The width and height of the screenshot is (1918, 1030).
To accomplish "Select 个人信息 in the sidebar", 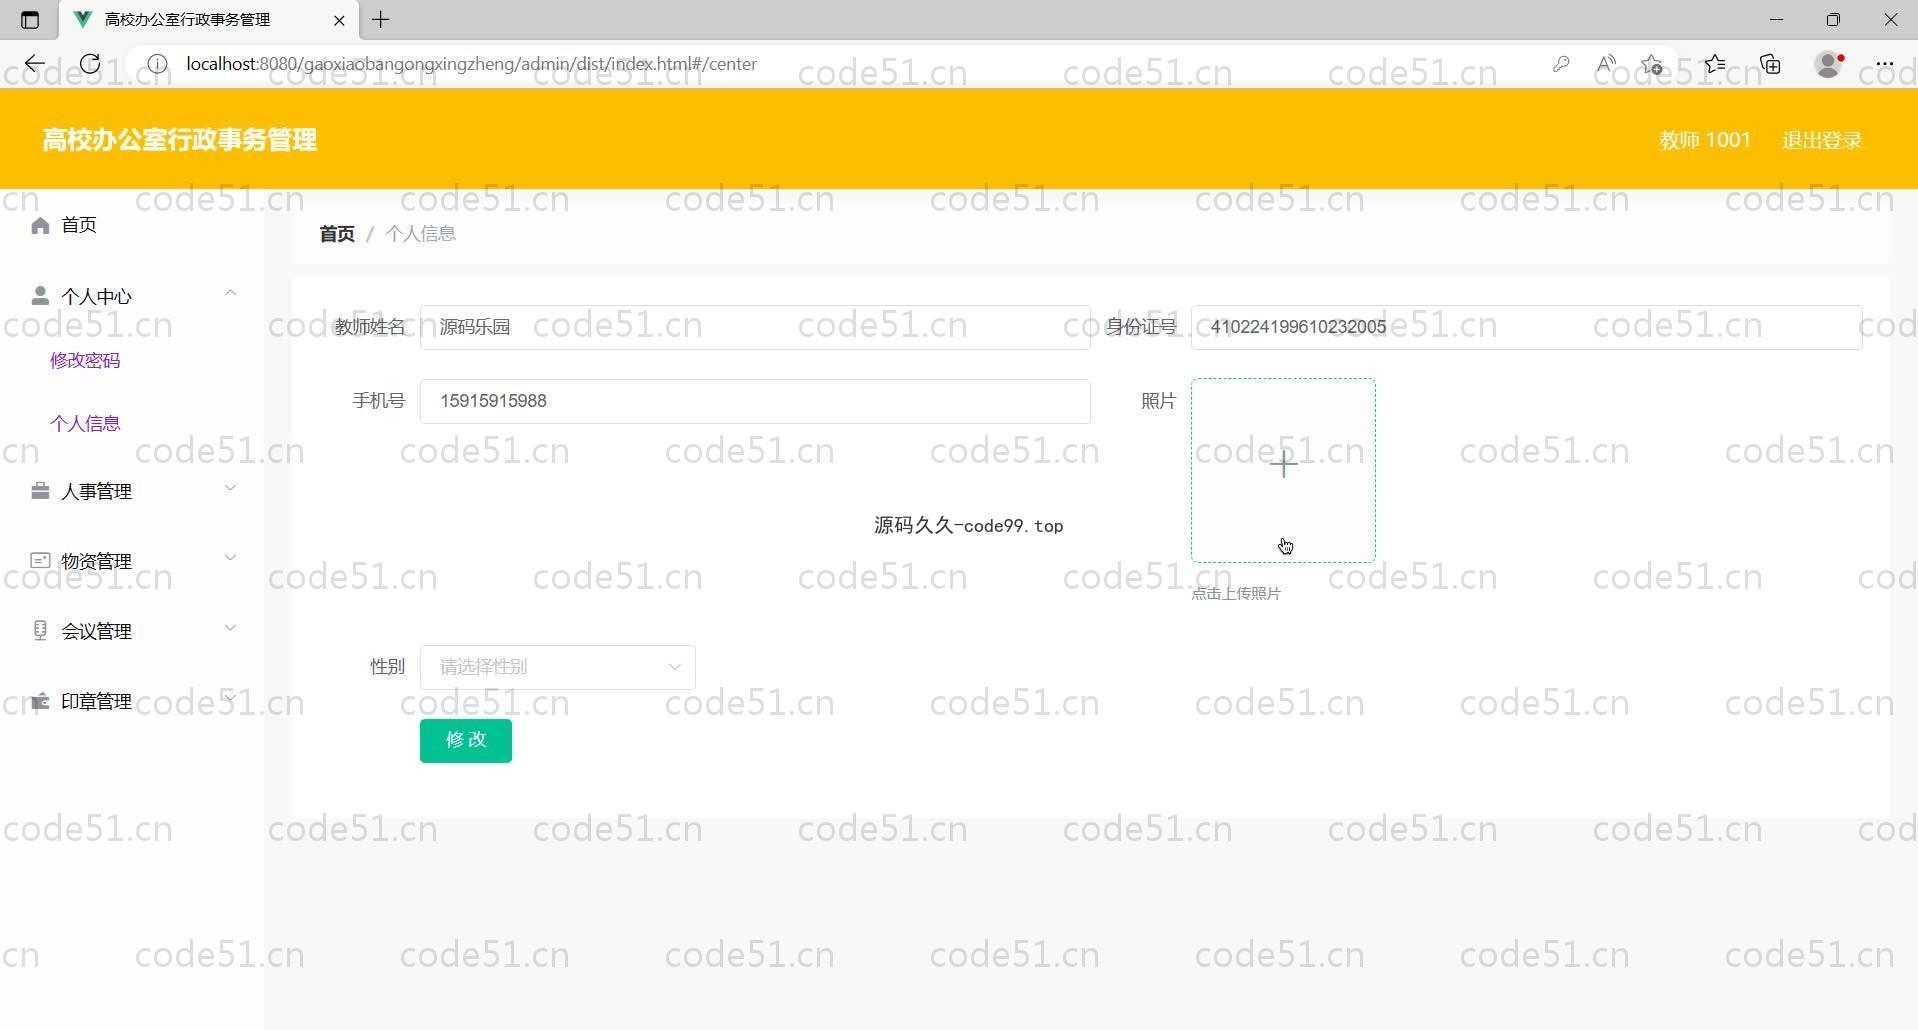I will [x=85, y=423].
